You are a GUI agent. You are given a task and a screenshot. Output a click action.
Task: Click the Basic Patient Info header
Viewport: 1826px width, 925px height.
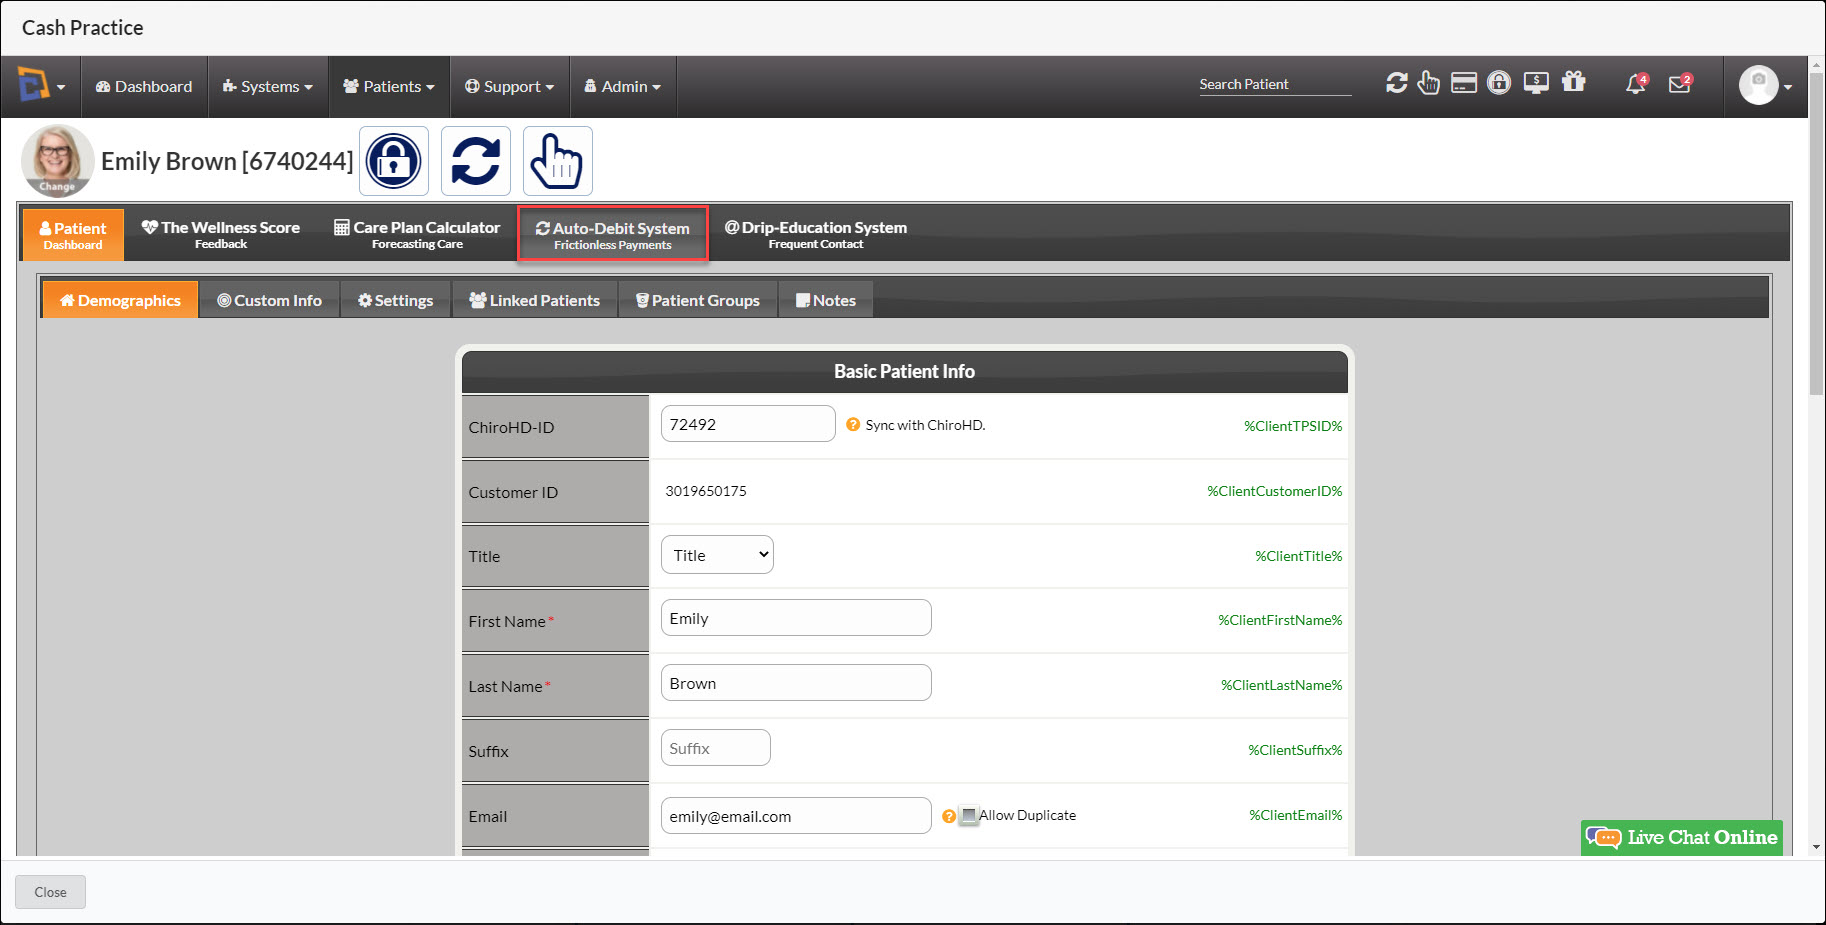(905, 371)
